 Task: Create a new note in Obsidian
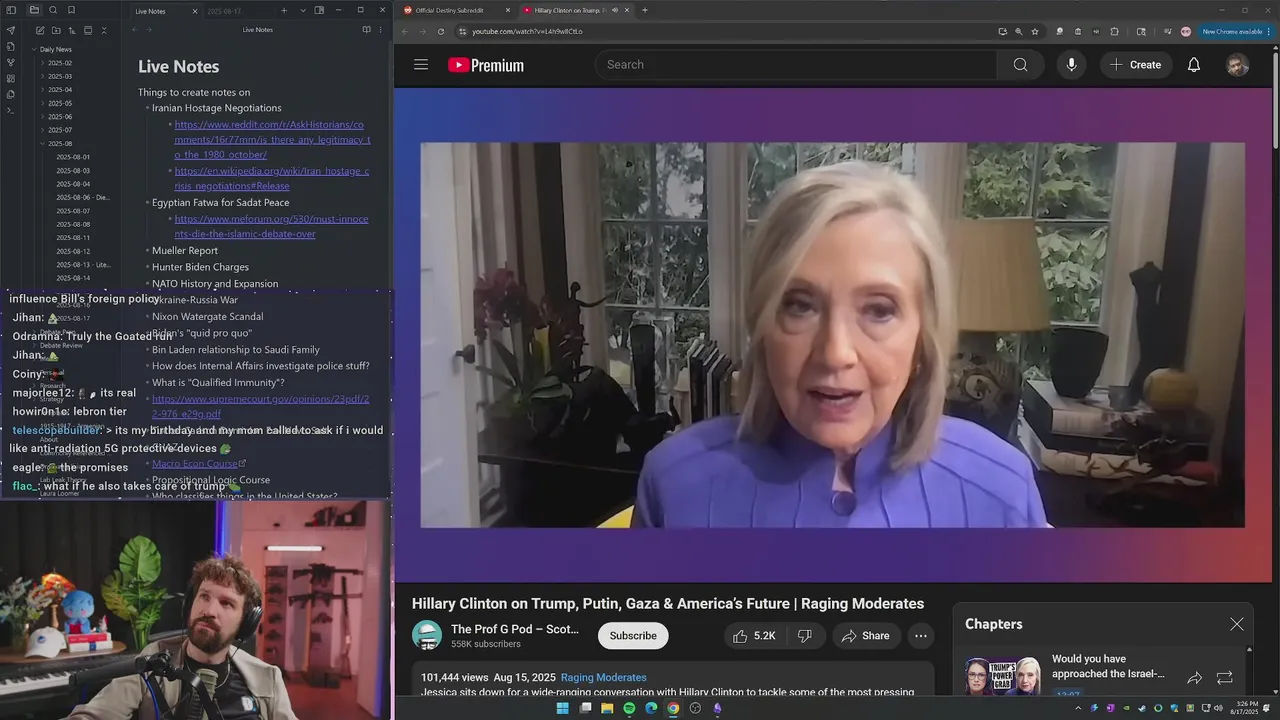tap(40, 30)
